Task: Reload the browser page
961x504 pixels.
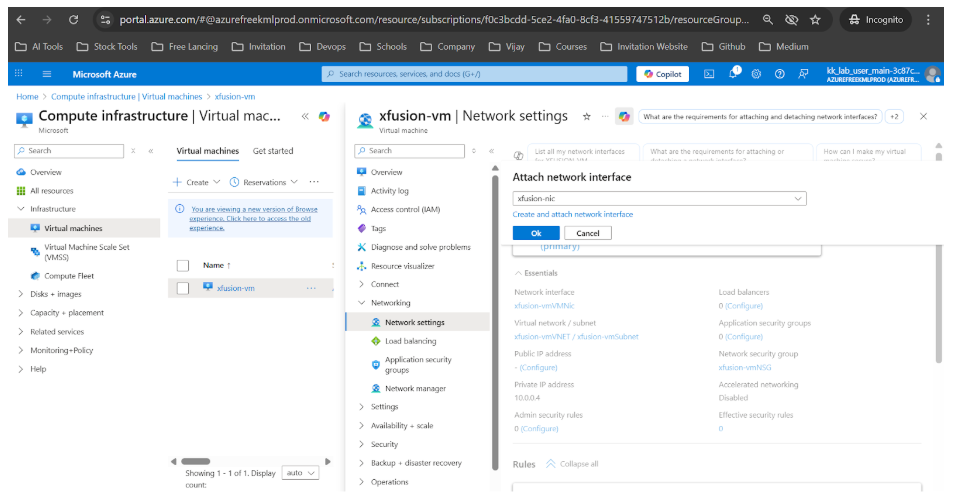Action: [x=74, y=20]
